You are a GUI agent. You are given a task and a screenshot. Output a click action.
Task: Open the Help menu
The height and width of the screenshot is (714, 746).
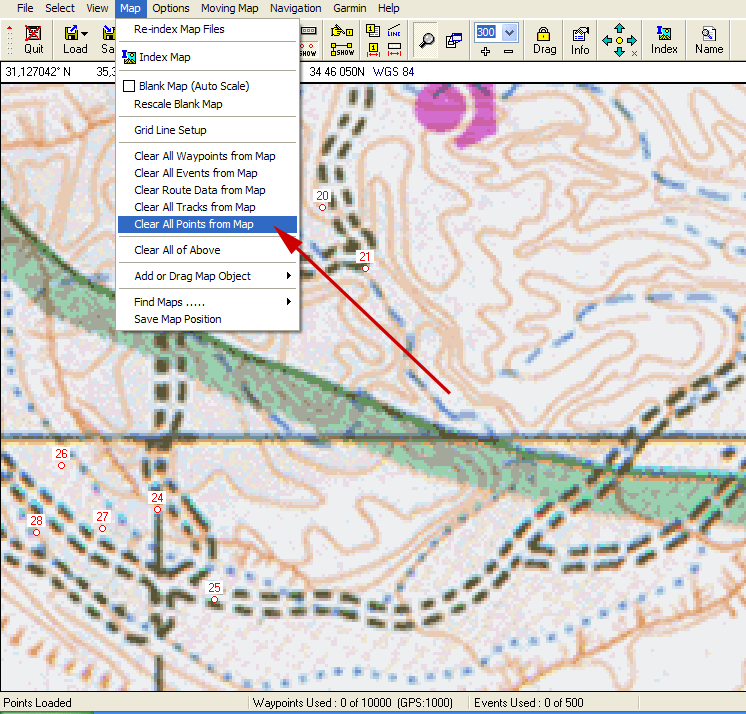pos(388,8)
